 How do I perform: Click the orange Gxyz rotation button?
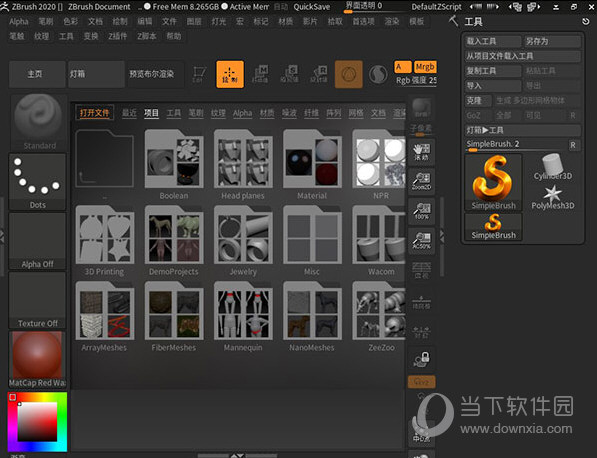[421, 381]
